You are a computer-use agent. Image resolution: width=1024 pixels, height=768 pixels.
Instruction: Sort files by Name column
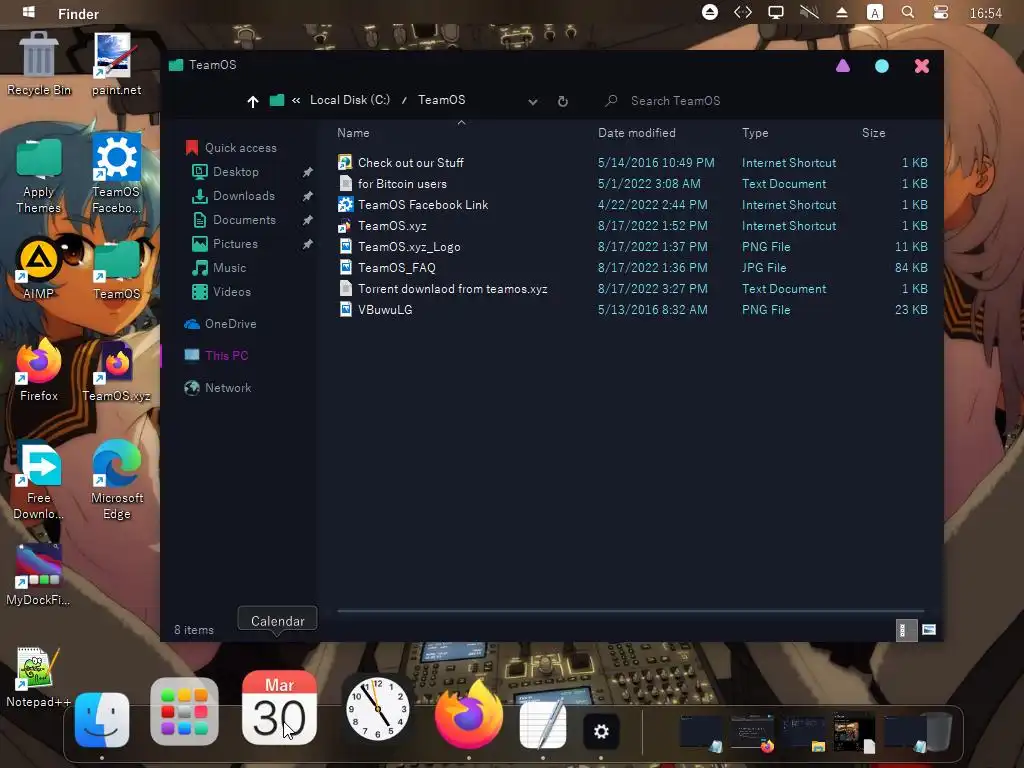pos(353,133)
